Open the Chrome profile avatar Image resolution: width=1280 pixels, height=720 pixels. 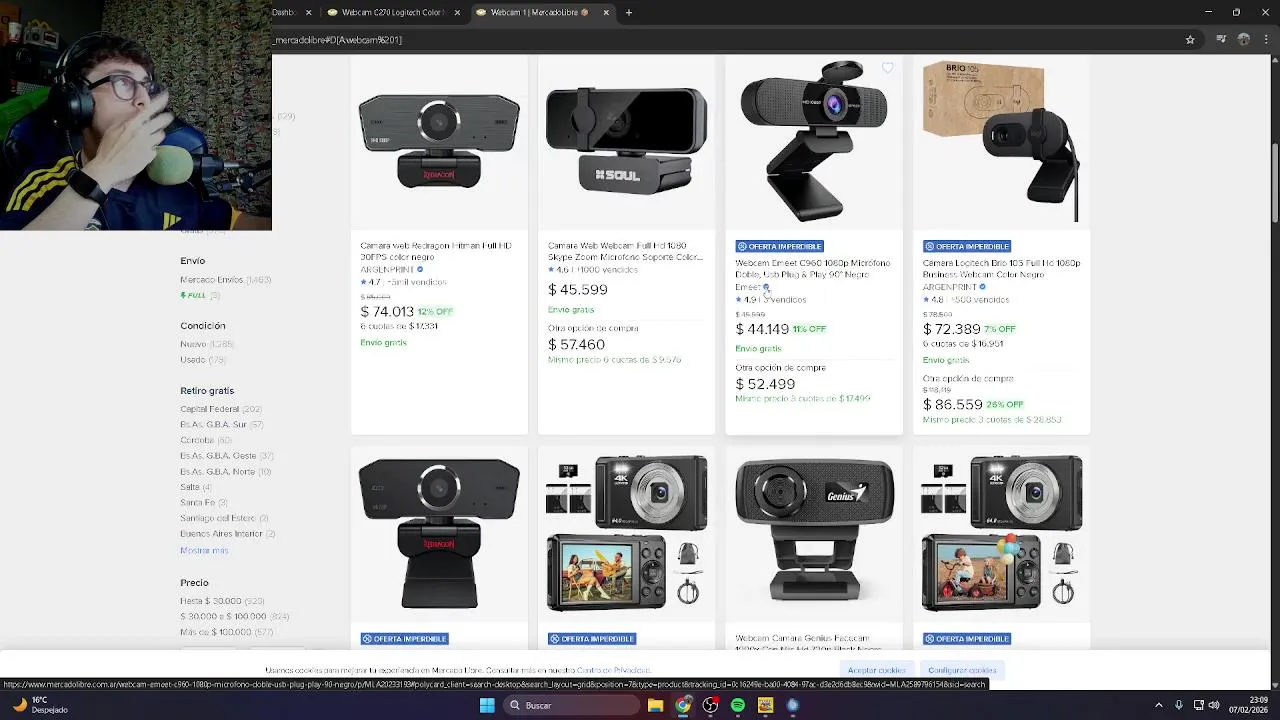tap(1244, 40)
